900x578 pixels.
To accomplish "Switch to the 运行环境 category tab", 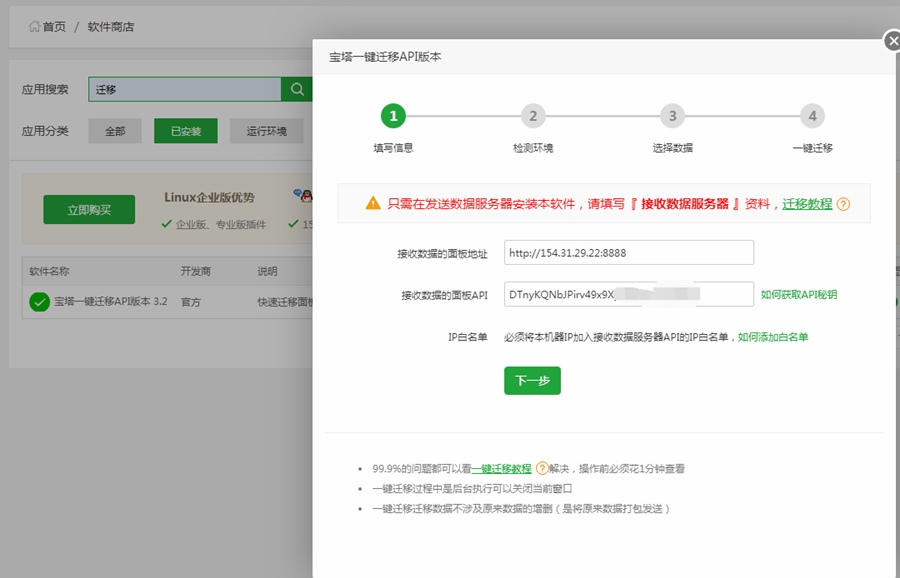I will [x=266, y=131].
